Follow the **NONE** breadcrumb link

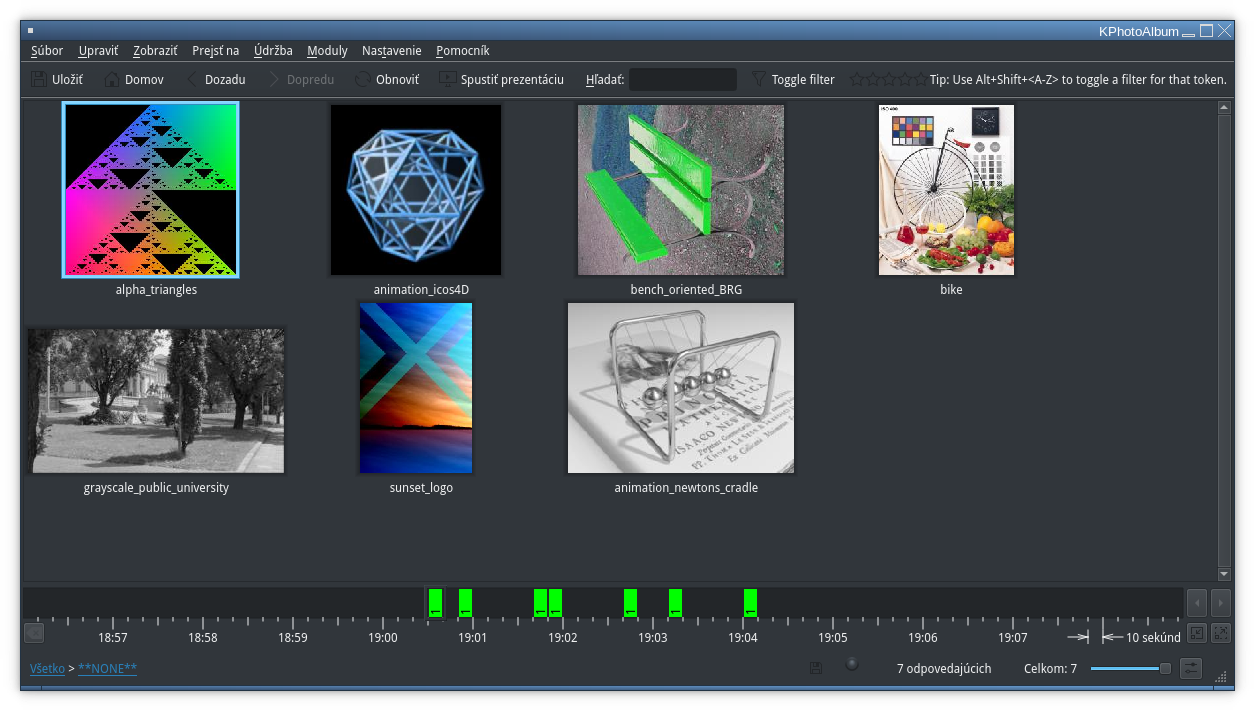107,668
